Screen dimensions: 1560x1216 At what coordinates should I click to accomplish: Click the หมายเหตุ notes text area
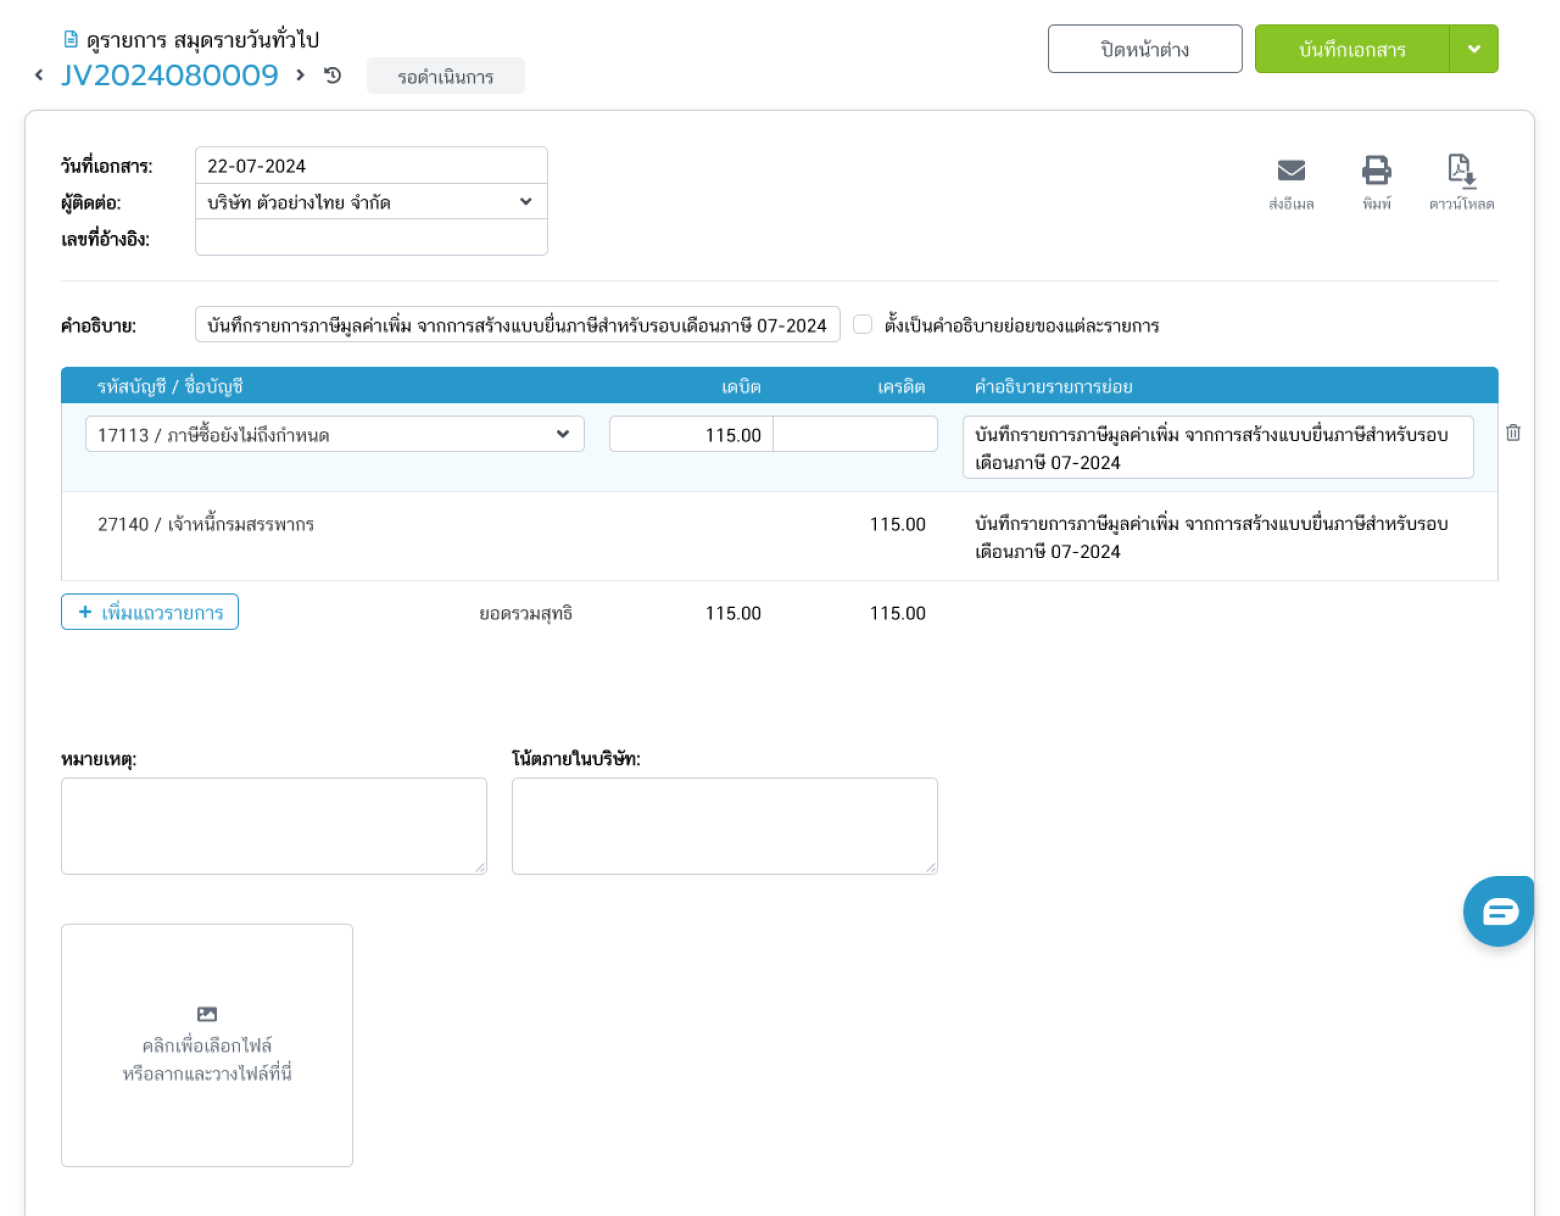[x=274, y=826]
